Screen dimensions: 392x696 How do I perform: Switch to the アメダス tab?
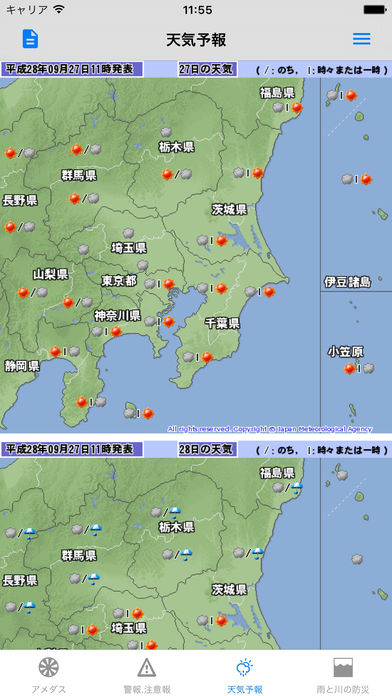point(49,675)
